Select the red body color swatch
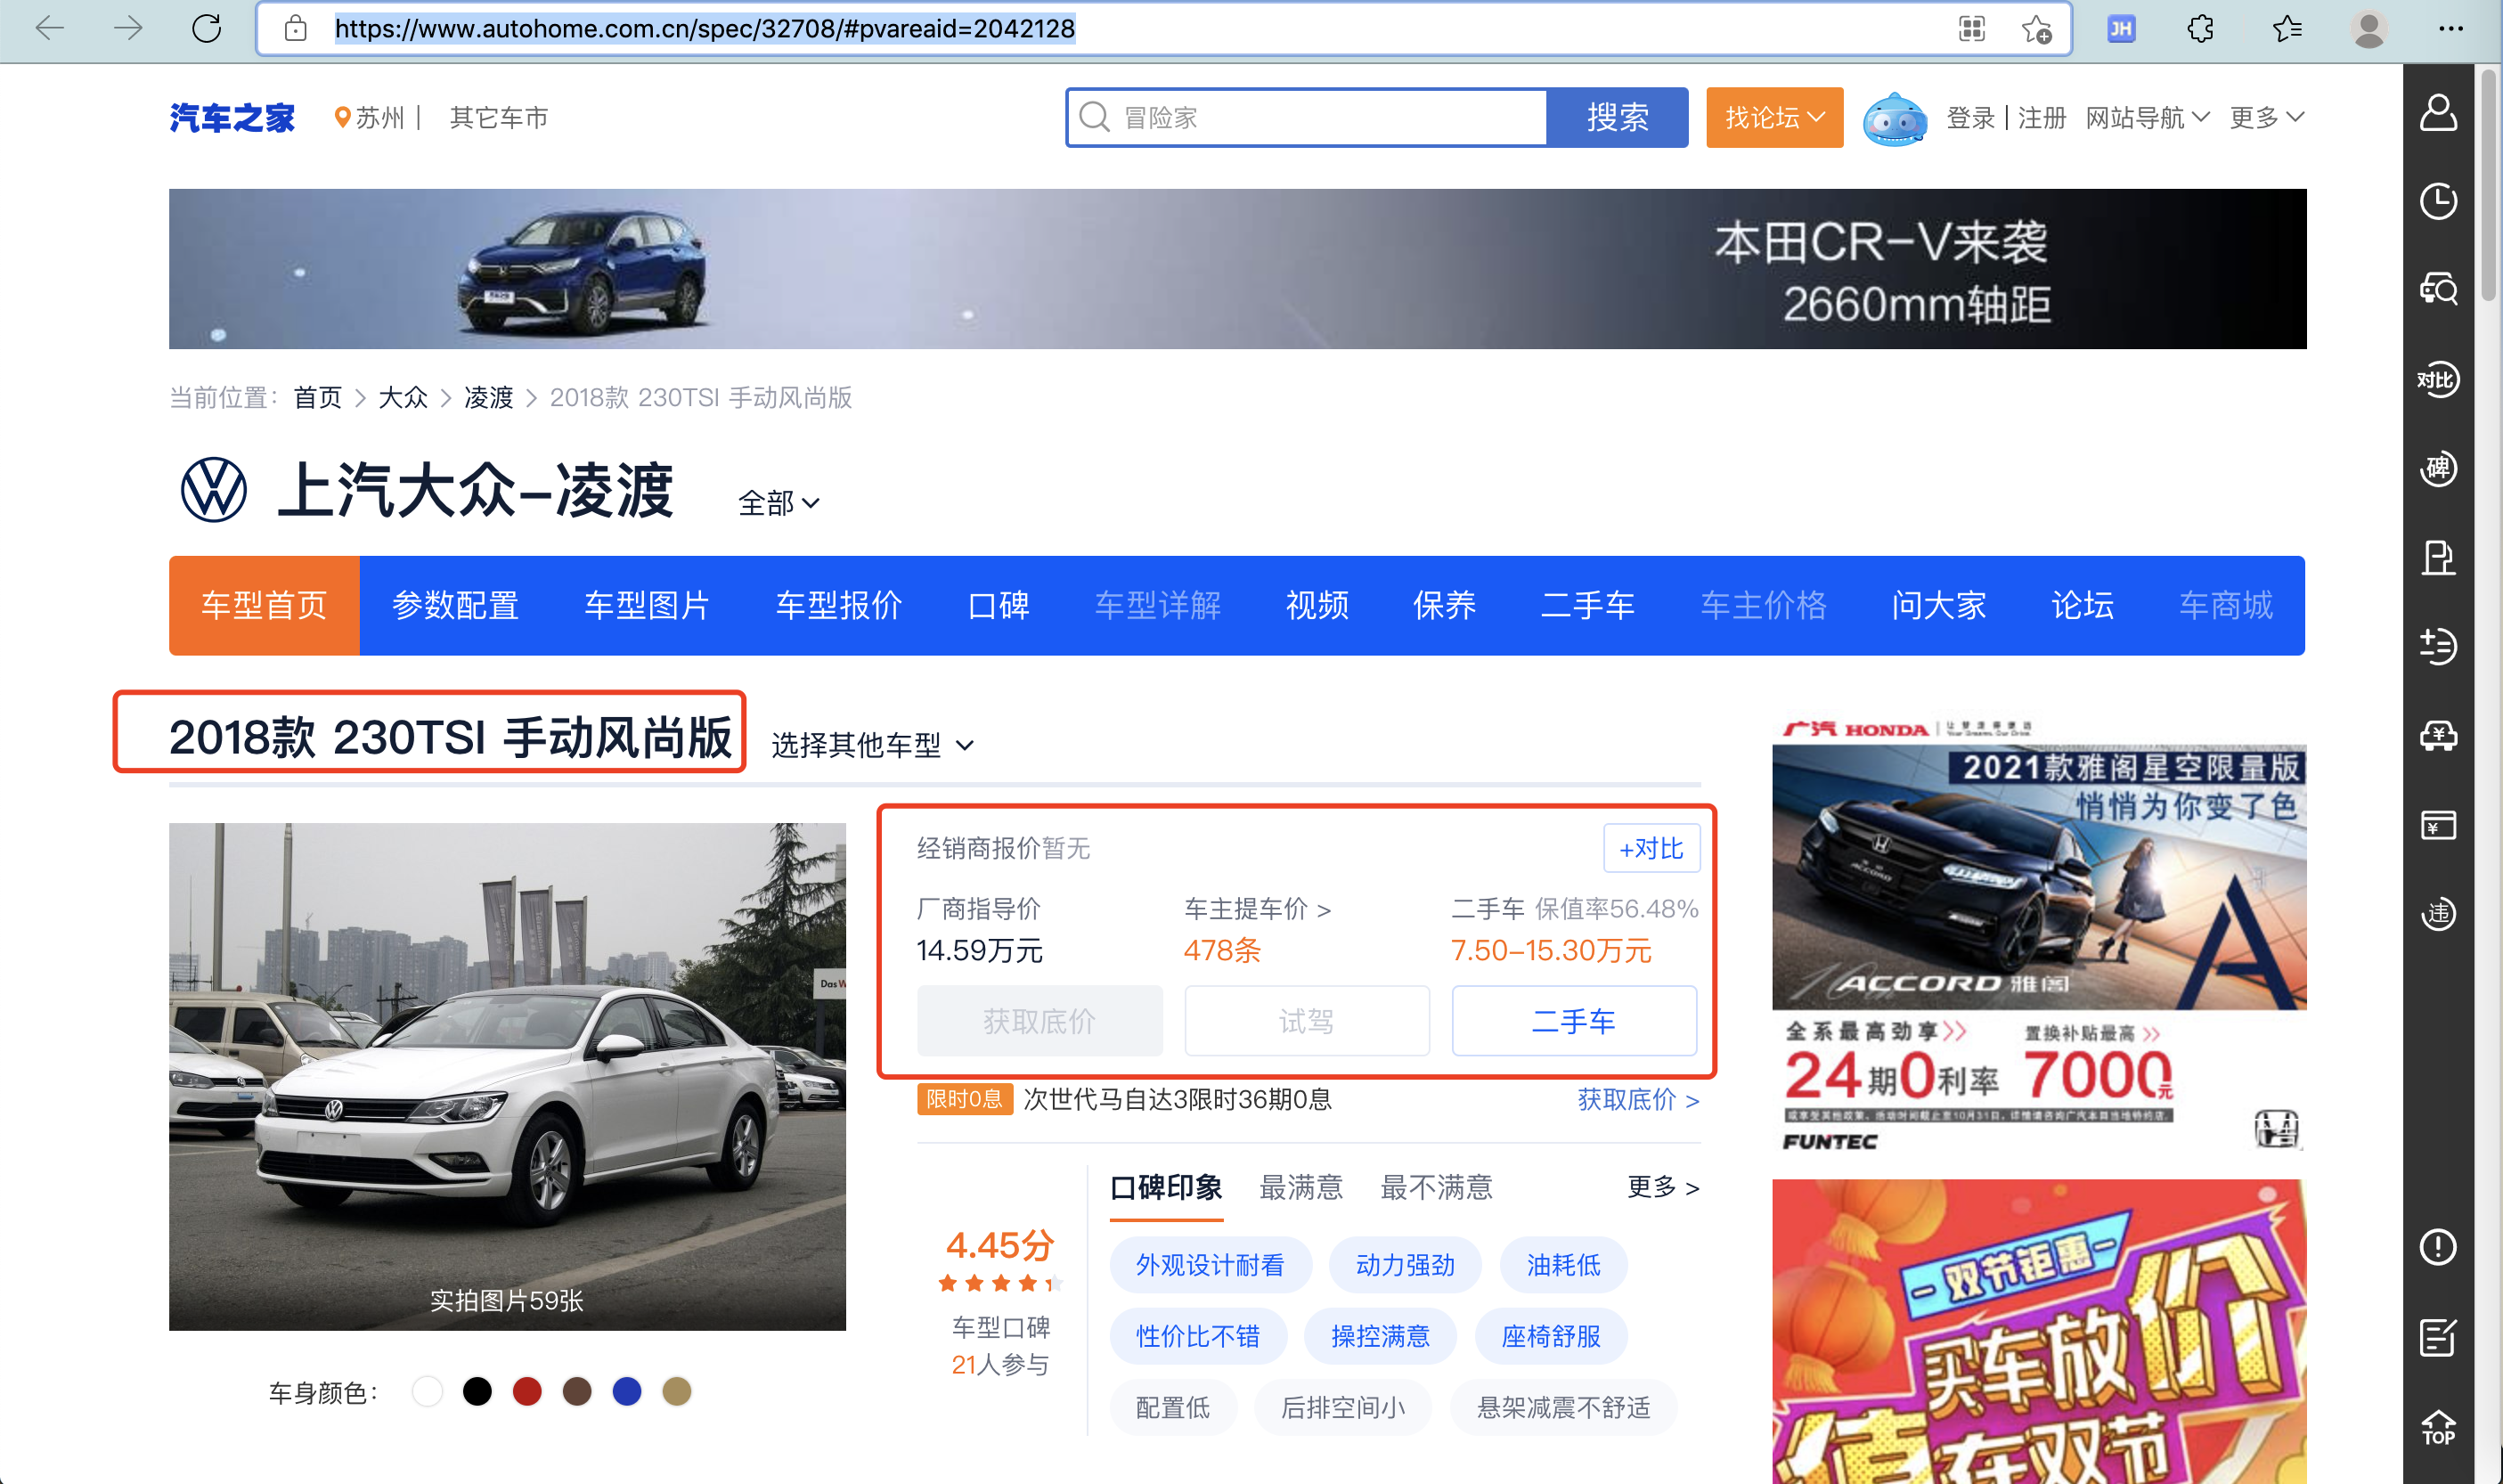The height and width of the screenshot is (1484, 2503). 527,1391
